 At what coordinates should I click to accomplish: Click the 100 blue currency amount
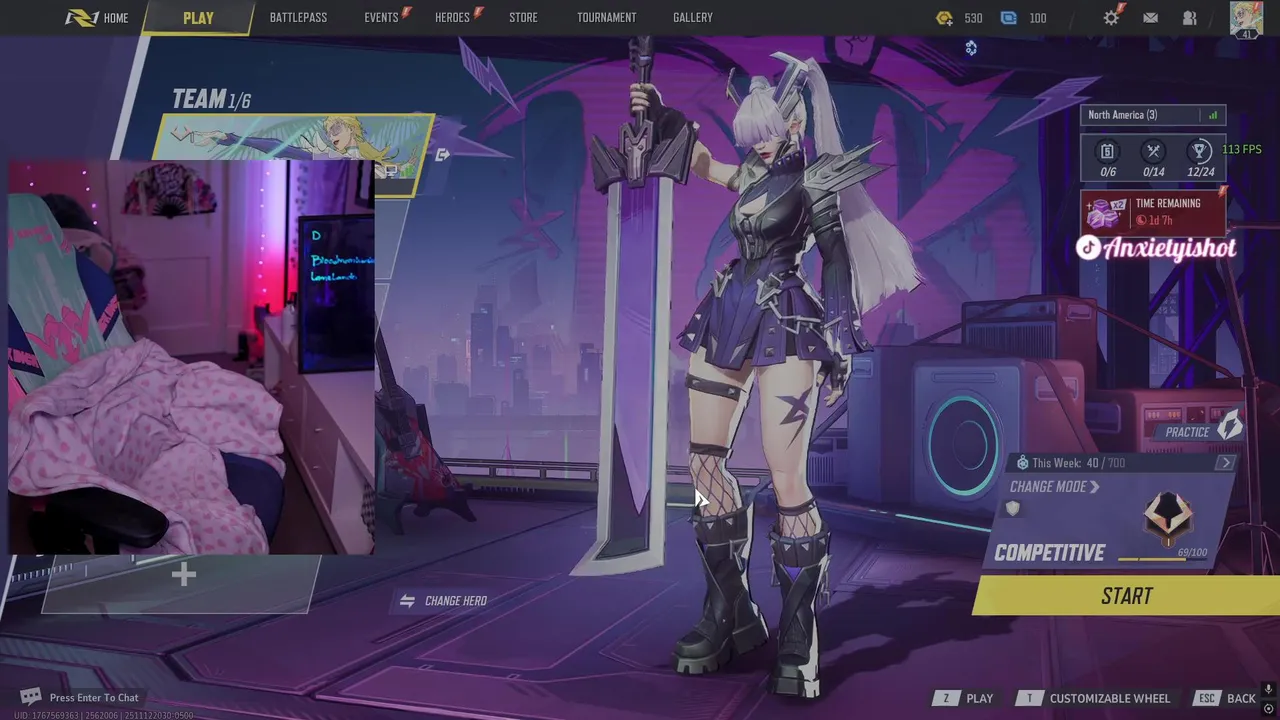pyautogui.click(x=1038, y=18)
